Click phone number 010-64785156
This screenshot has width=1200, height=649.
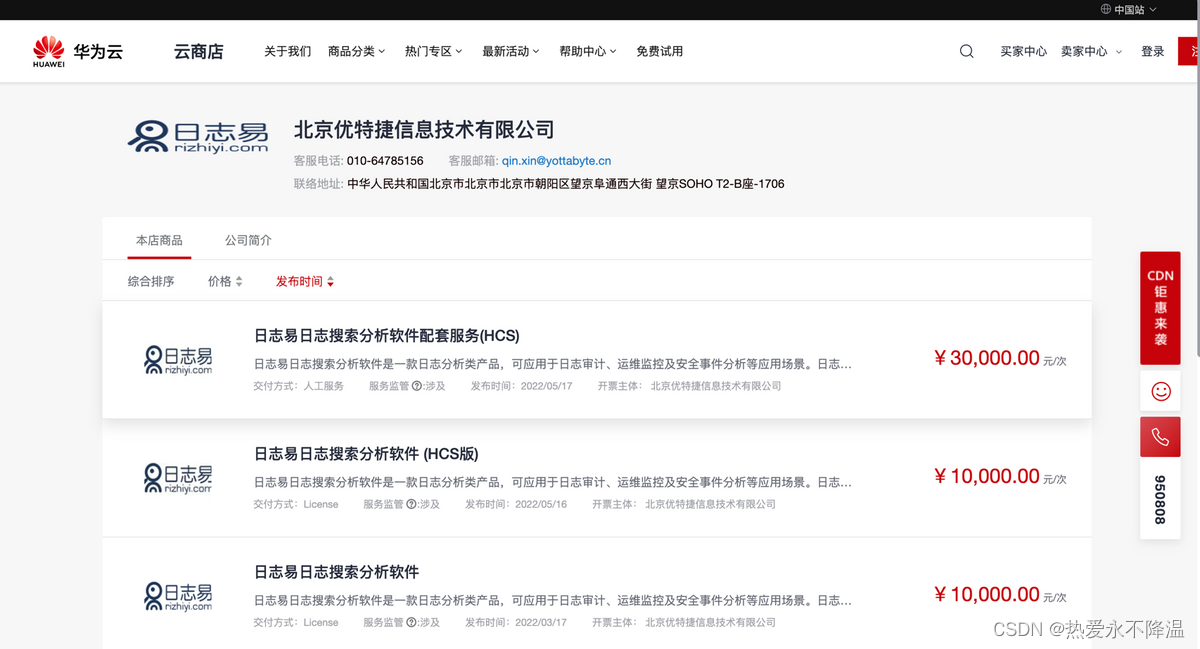[385, 160]
